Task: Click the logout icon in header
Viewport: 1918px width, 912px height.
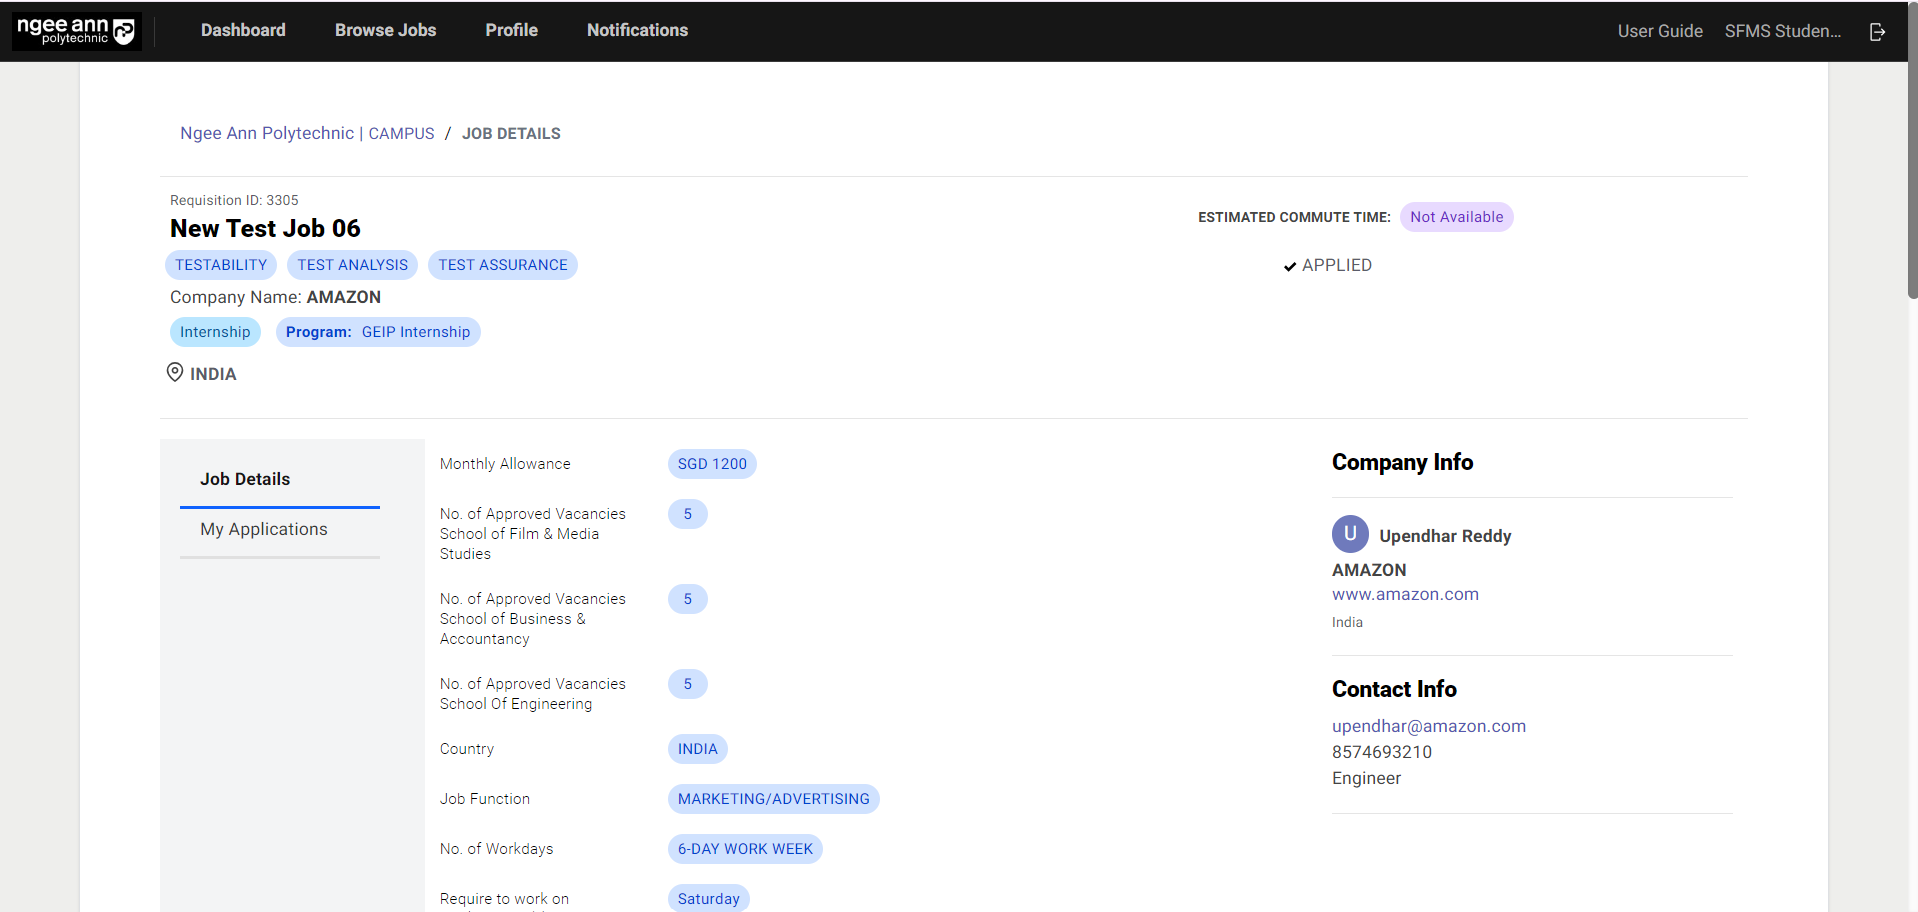Action: tap(1877, 32)
